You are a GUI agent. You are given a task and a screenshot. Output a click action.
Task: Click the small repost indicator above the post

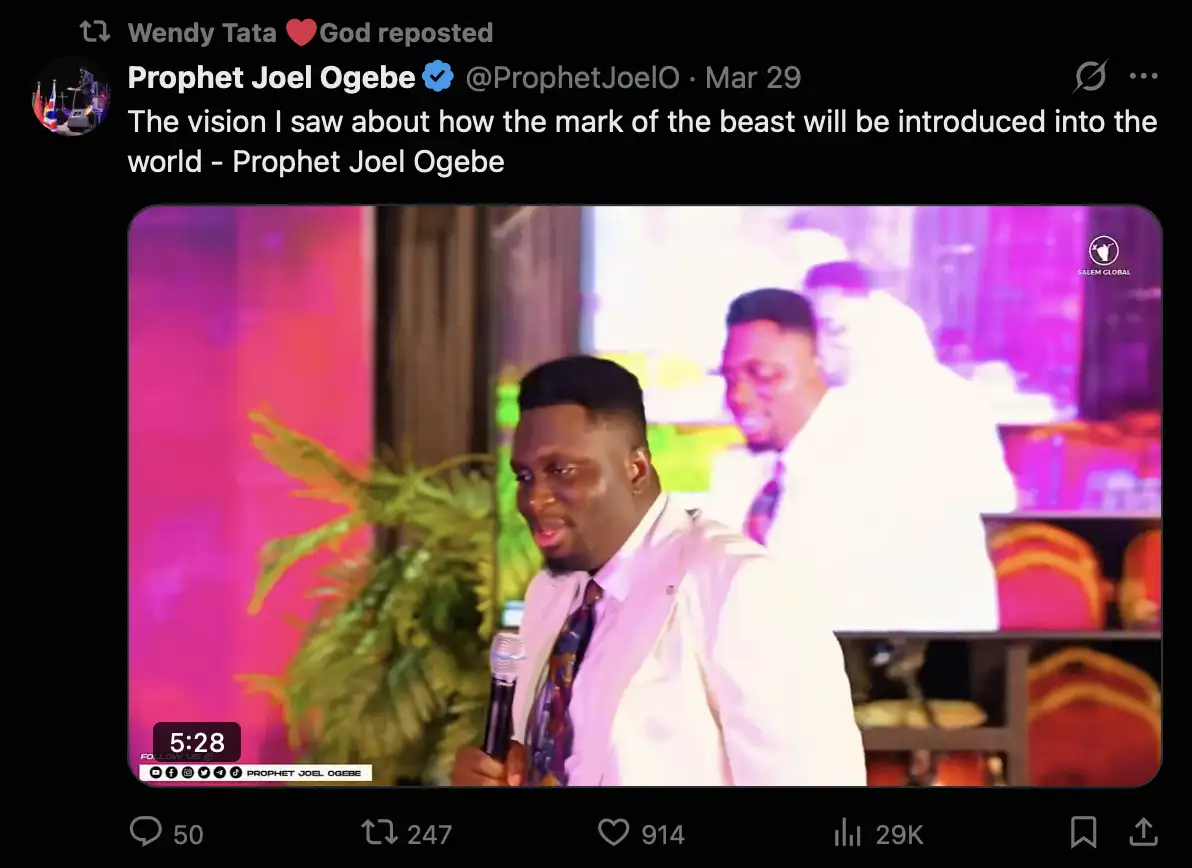pyautogui.click(x=94, y=32)
